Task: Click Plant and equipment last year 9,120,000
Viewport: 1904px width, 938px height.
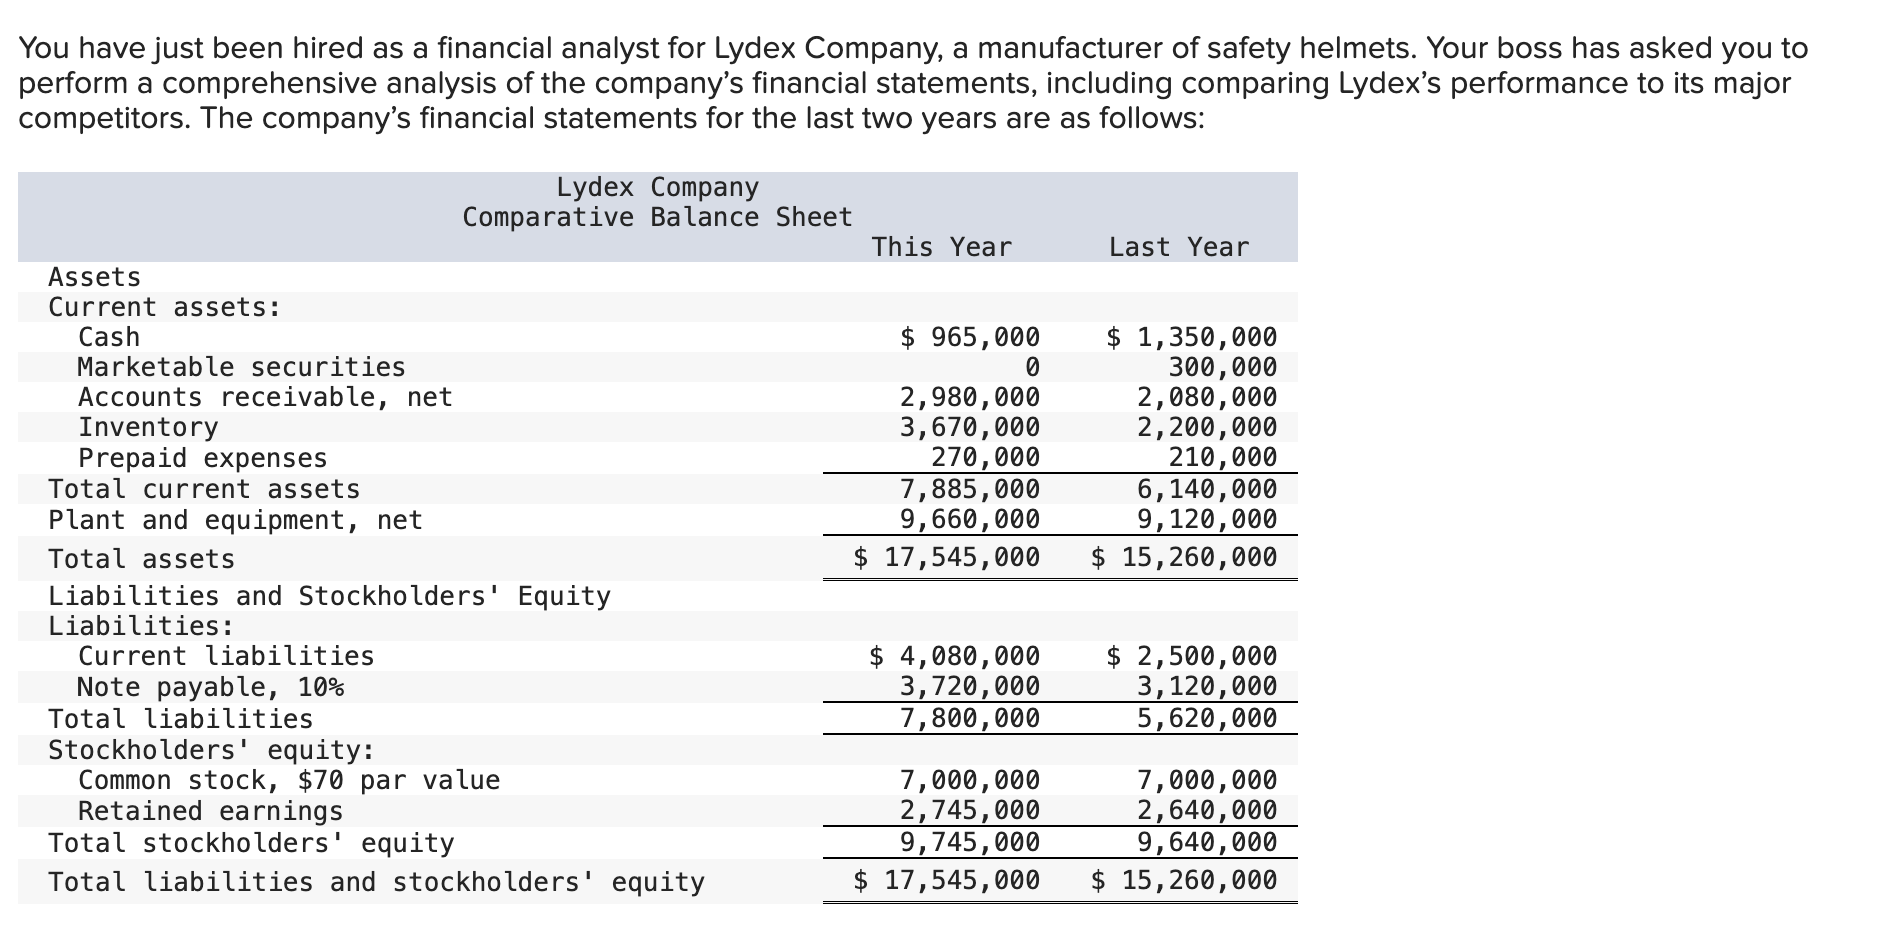Action: click(x=1207, y=520)
